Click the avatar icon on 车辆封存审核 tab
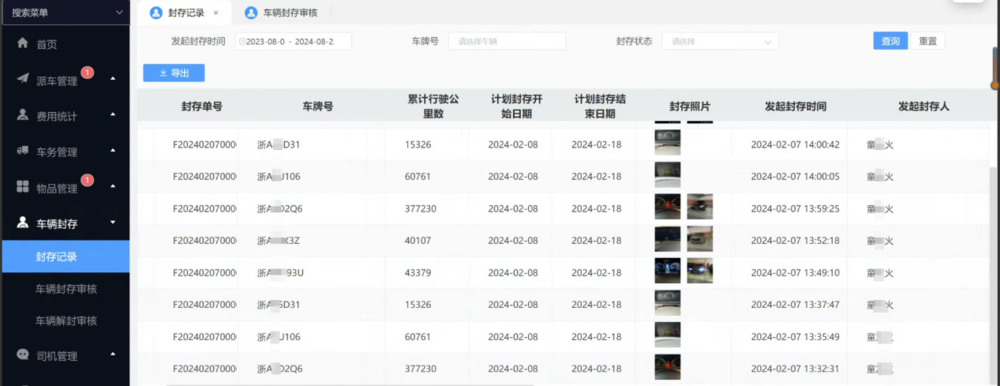The image size is (1000, 386). pos(251,13)
